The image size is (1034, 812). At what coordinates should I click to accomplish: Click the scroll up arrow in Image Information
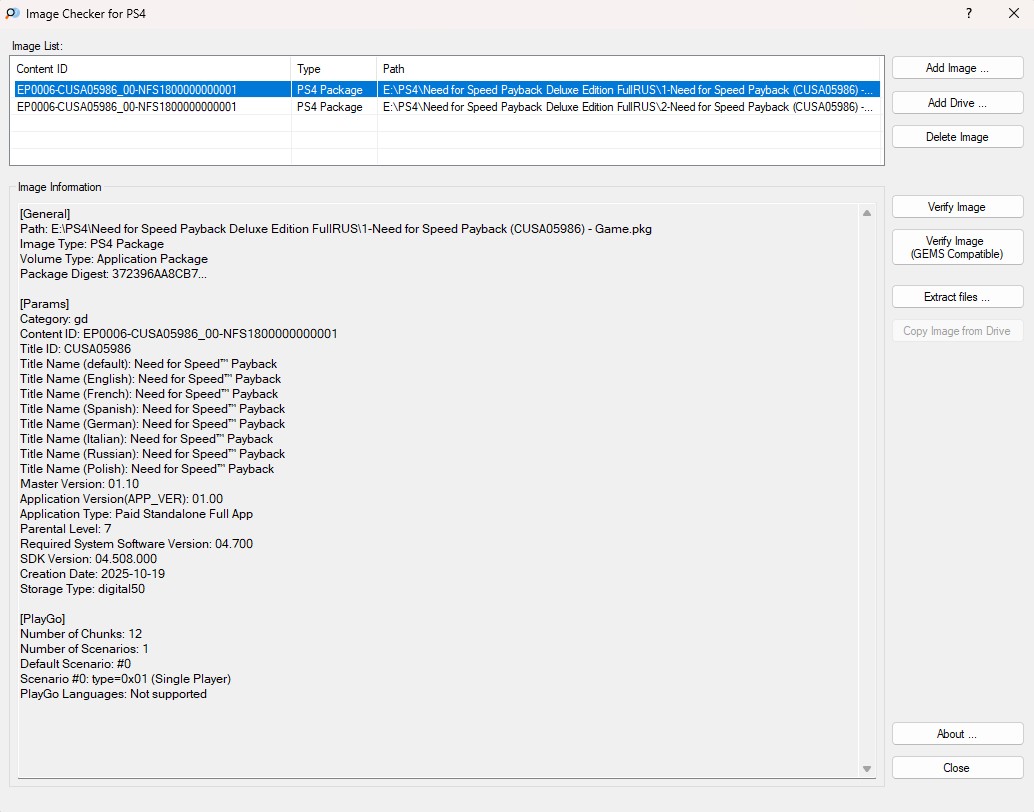coord(867,213)
